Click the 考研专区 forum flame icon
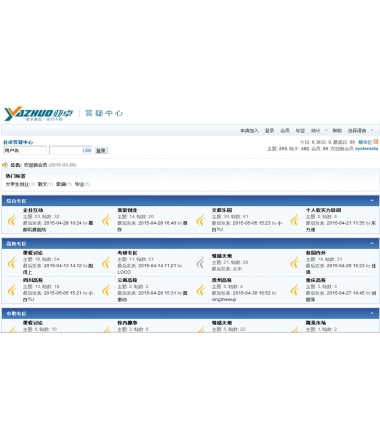This screenshot has width=380, height=441. click(106, 263)
